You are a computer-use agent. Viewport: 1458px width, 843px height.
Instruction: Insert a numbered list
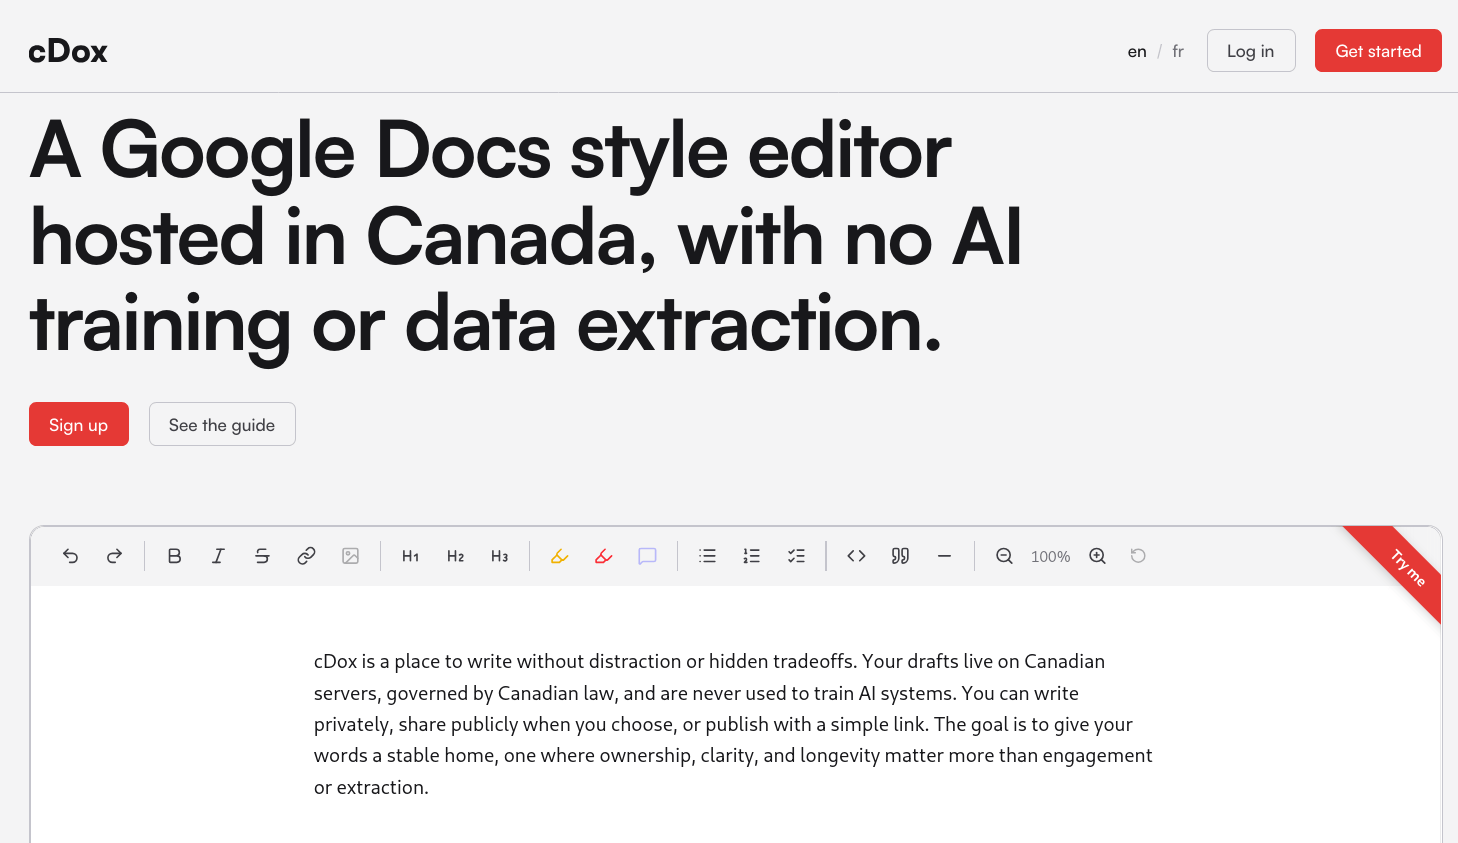coord(751,556)
